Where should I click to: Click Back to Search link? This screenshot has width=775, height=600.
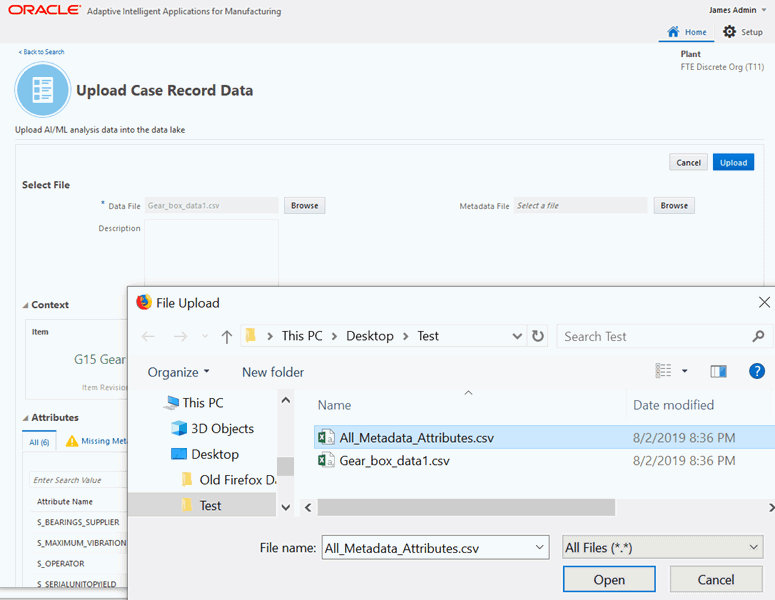42,52
